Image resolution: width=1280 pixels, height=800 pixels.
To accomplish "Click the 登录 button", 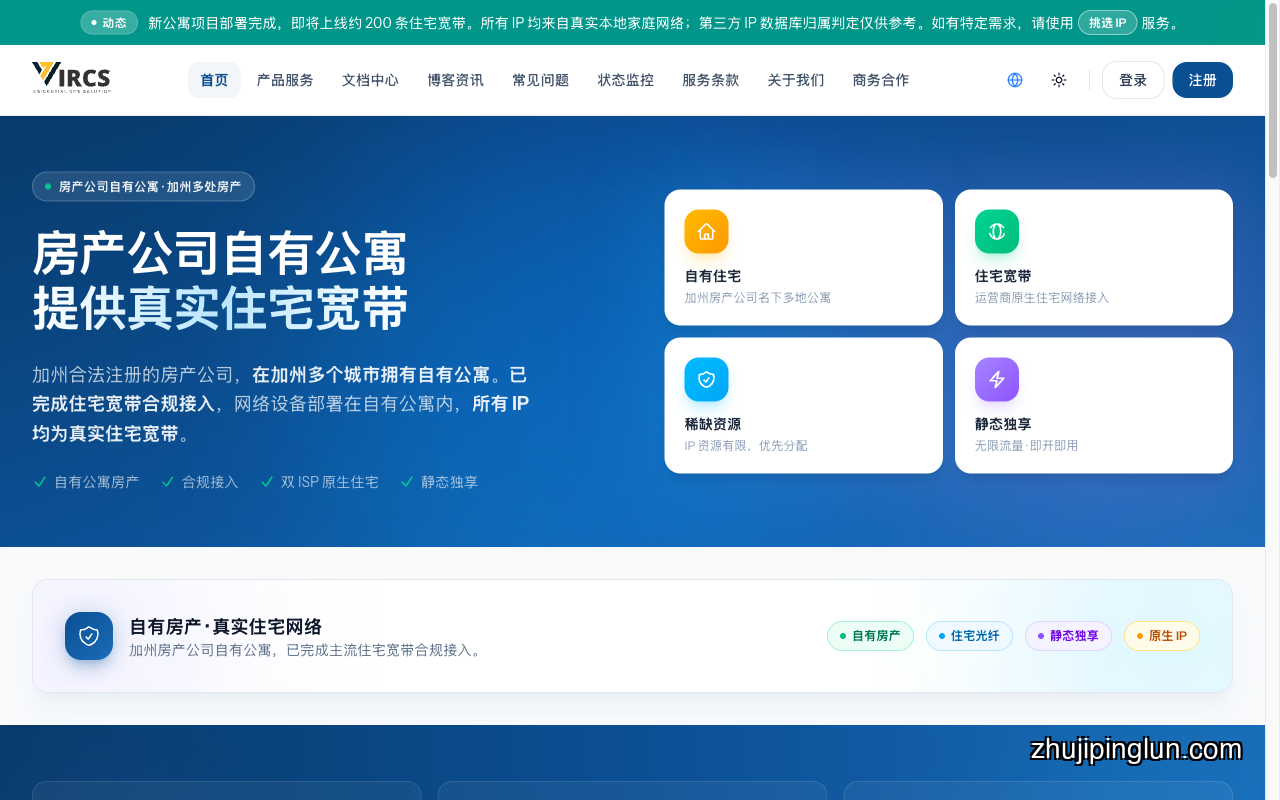I will (1133, 80).
